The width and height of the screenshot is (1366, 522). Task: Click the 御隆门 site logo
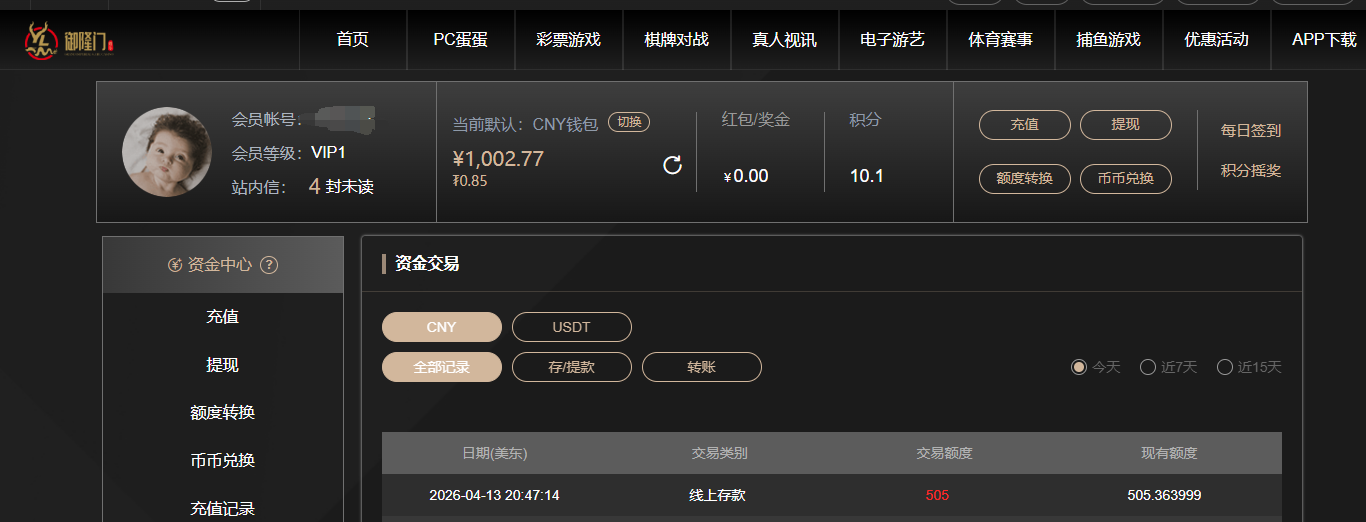[70, 41]
